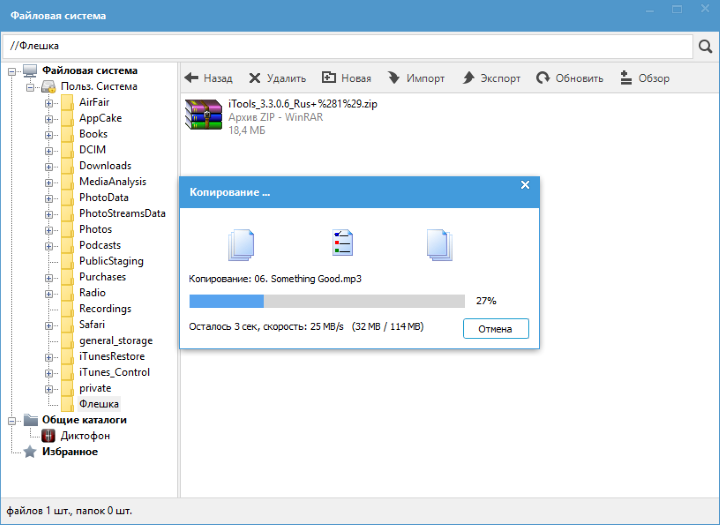This screenshot has height=525, width=720.
Task: Select the Флешка folder in the tree
Action: 99,404
